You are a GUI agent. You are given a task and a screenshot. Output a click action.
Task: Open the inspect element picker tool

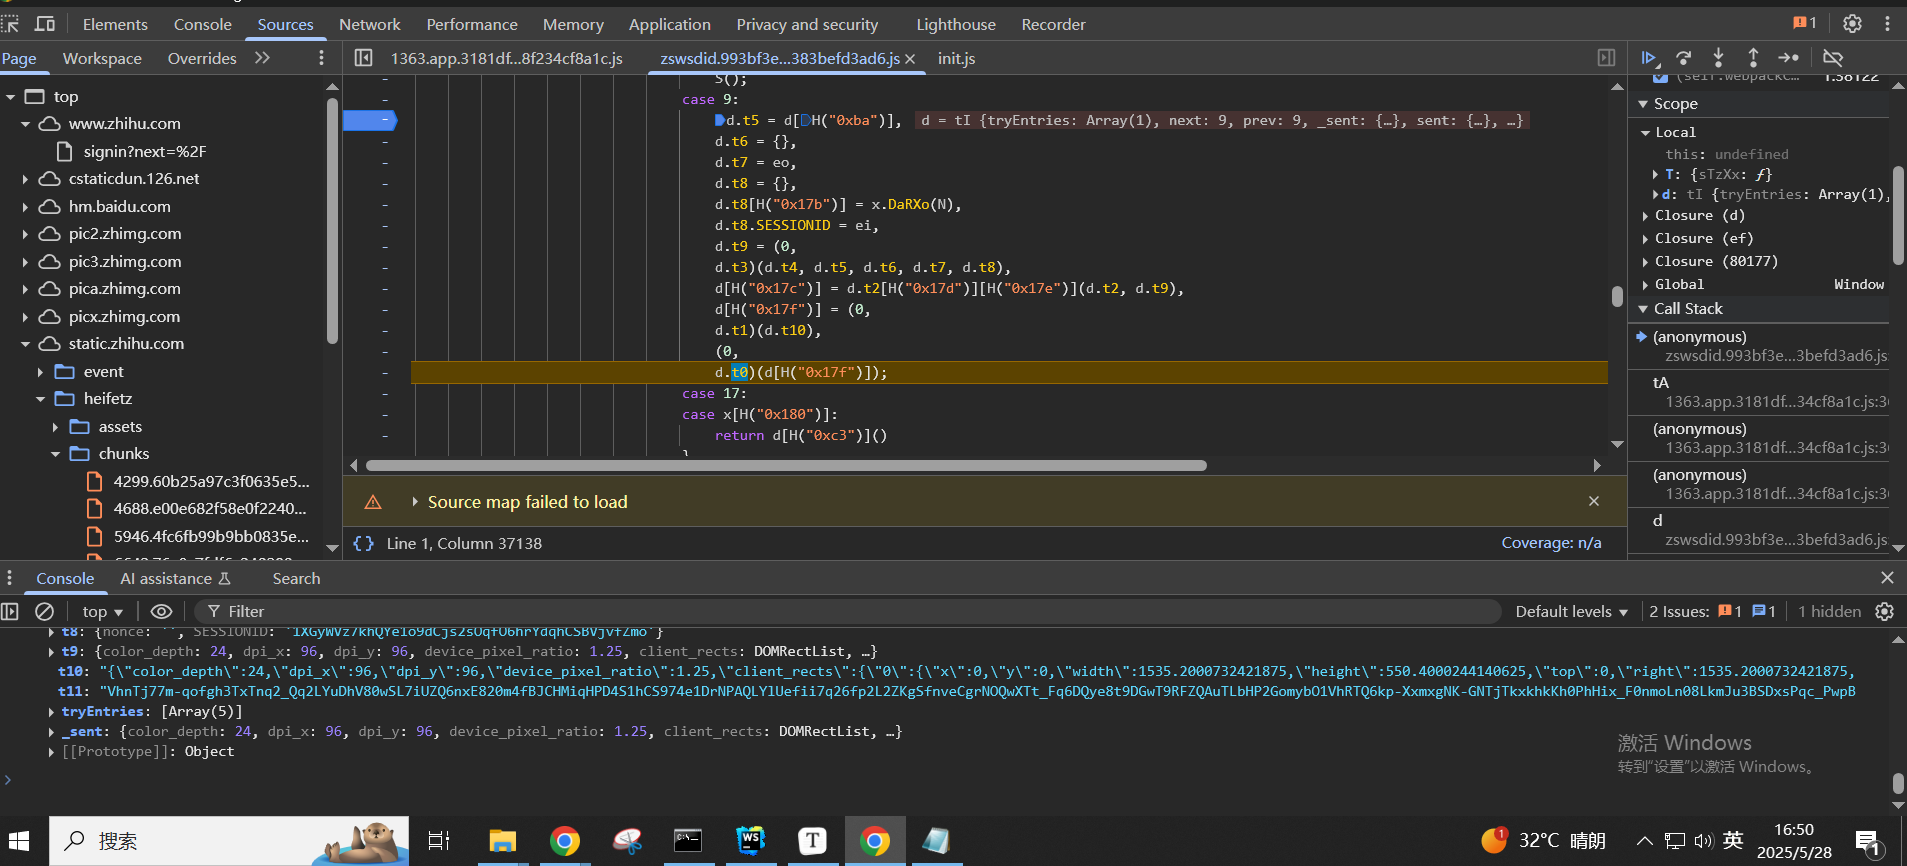tap(11, 24)
